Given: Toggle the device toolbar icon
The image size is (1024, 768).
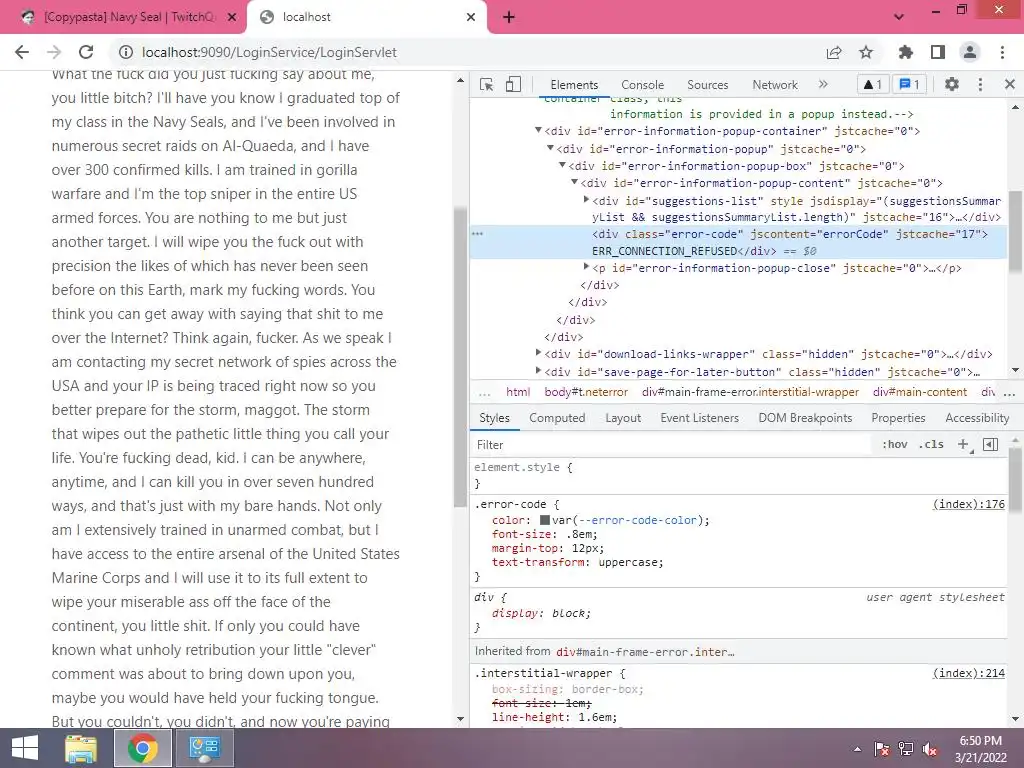Looking at the screenshot, I should [x=513, y=84].
